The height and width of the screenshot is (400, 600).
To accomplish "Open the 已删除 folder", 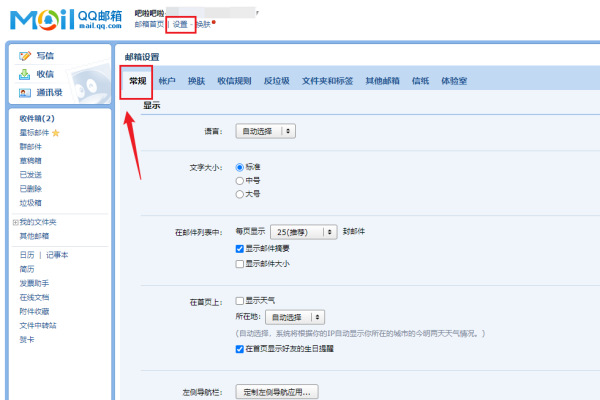I will pyautogui.click(x=31, y=189).
